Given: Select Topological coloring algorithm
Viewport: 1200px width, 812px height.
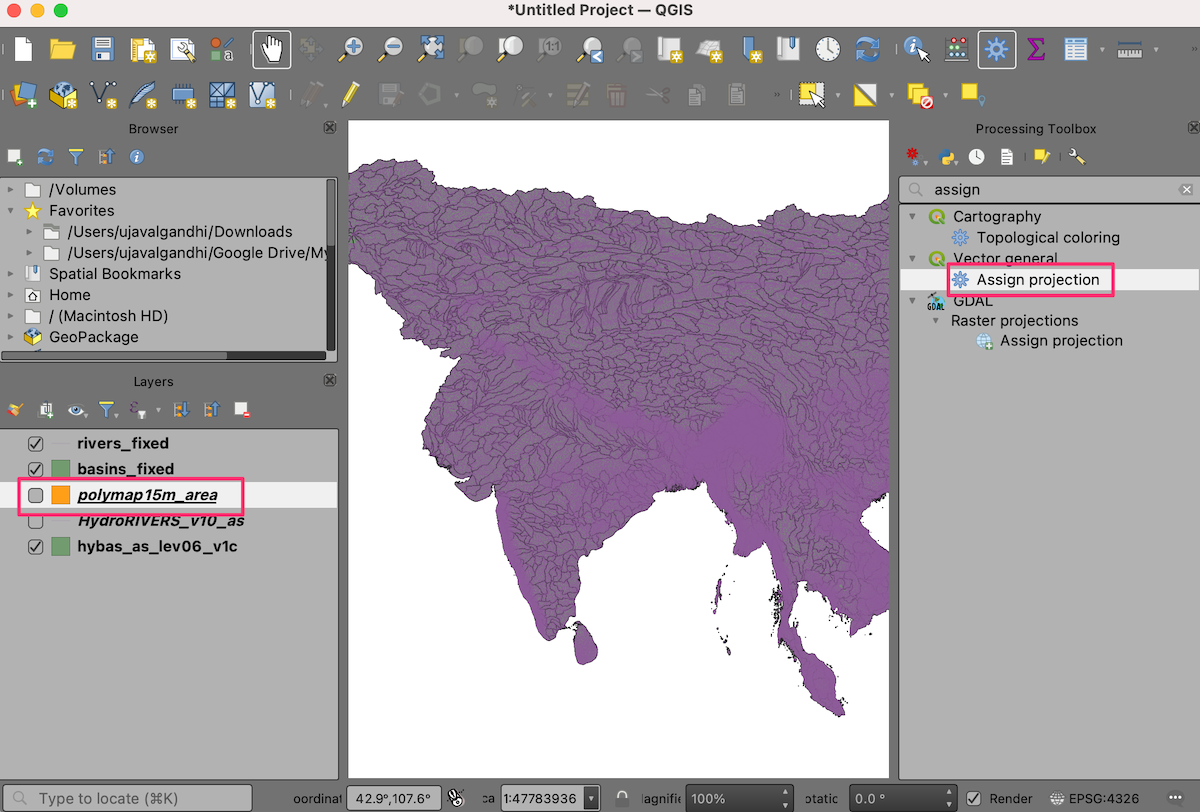Looking at the screenshot, I should click(x=1047, y=238).
